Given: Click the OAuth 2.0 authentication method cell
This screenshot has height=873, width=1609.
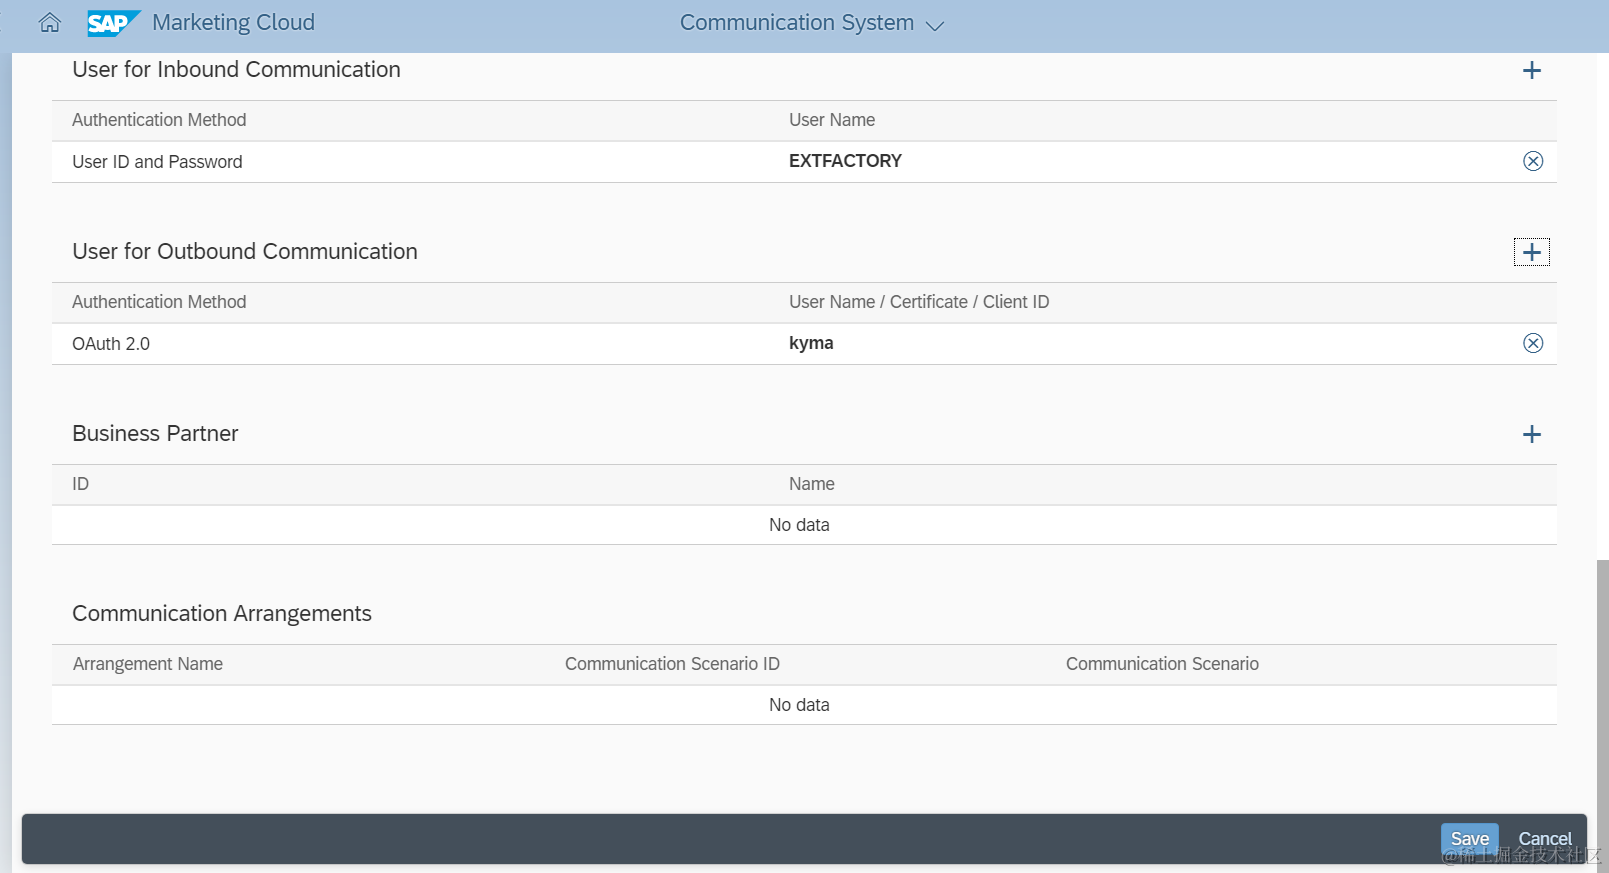Looking at the screenshot, I should 111,344.
